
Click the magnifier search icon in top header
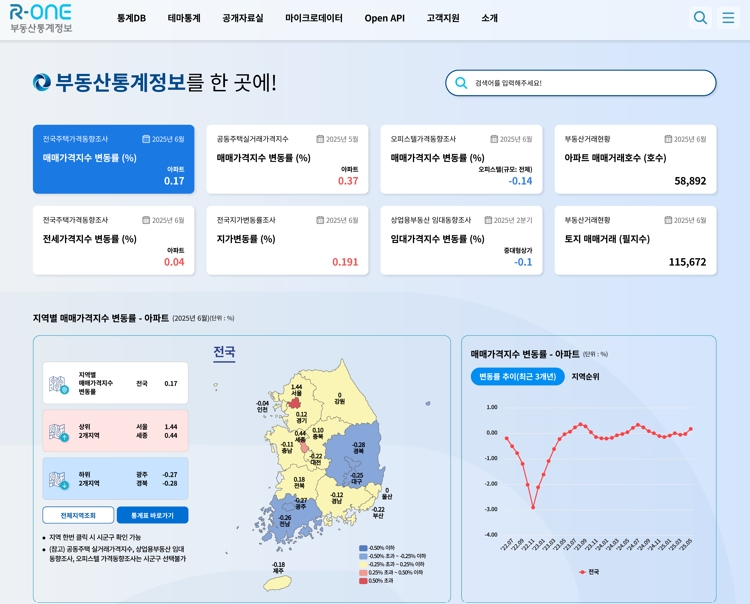[x=700, y=18]
